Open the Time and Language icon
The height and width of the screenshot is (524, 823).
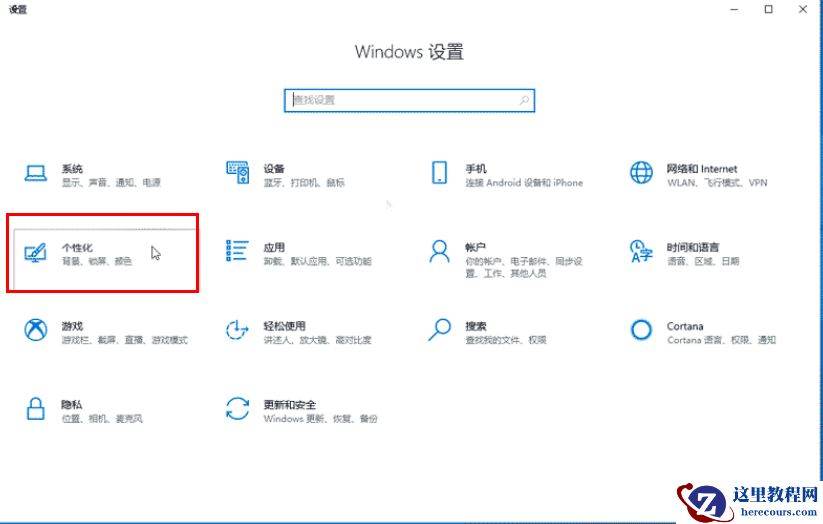point(641,251)
